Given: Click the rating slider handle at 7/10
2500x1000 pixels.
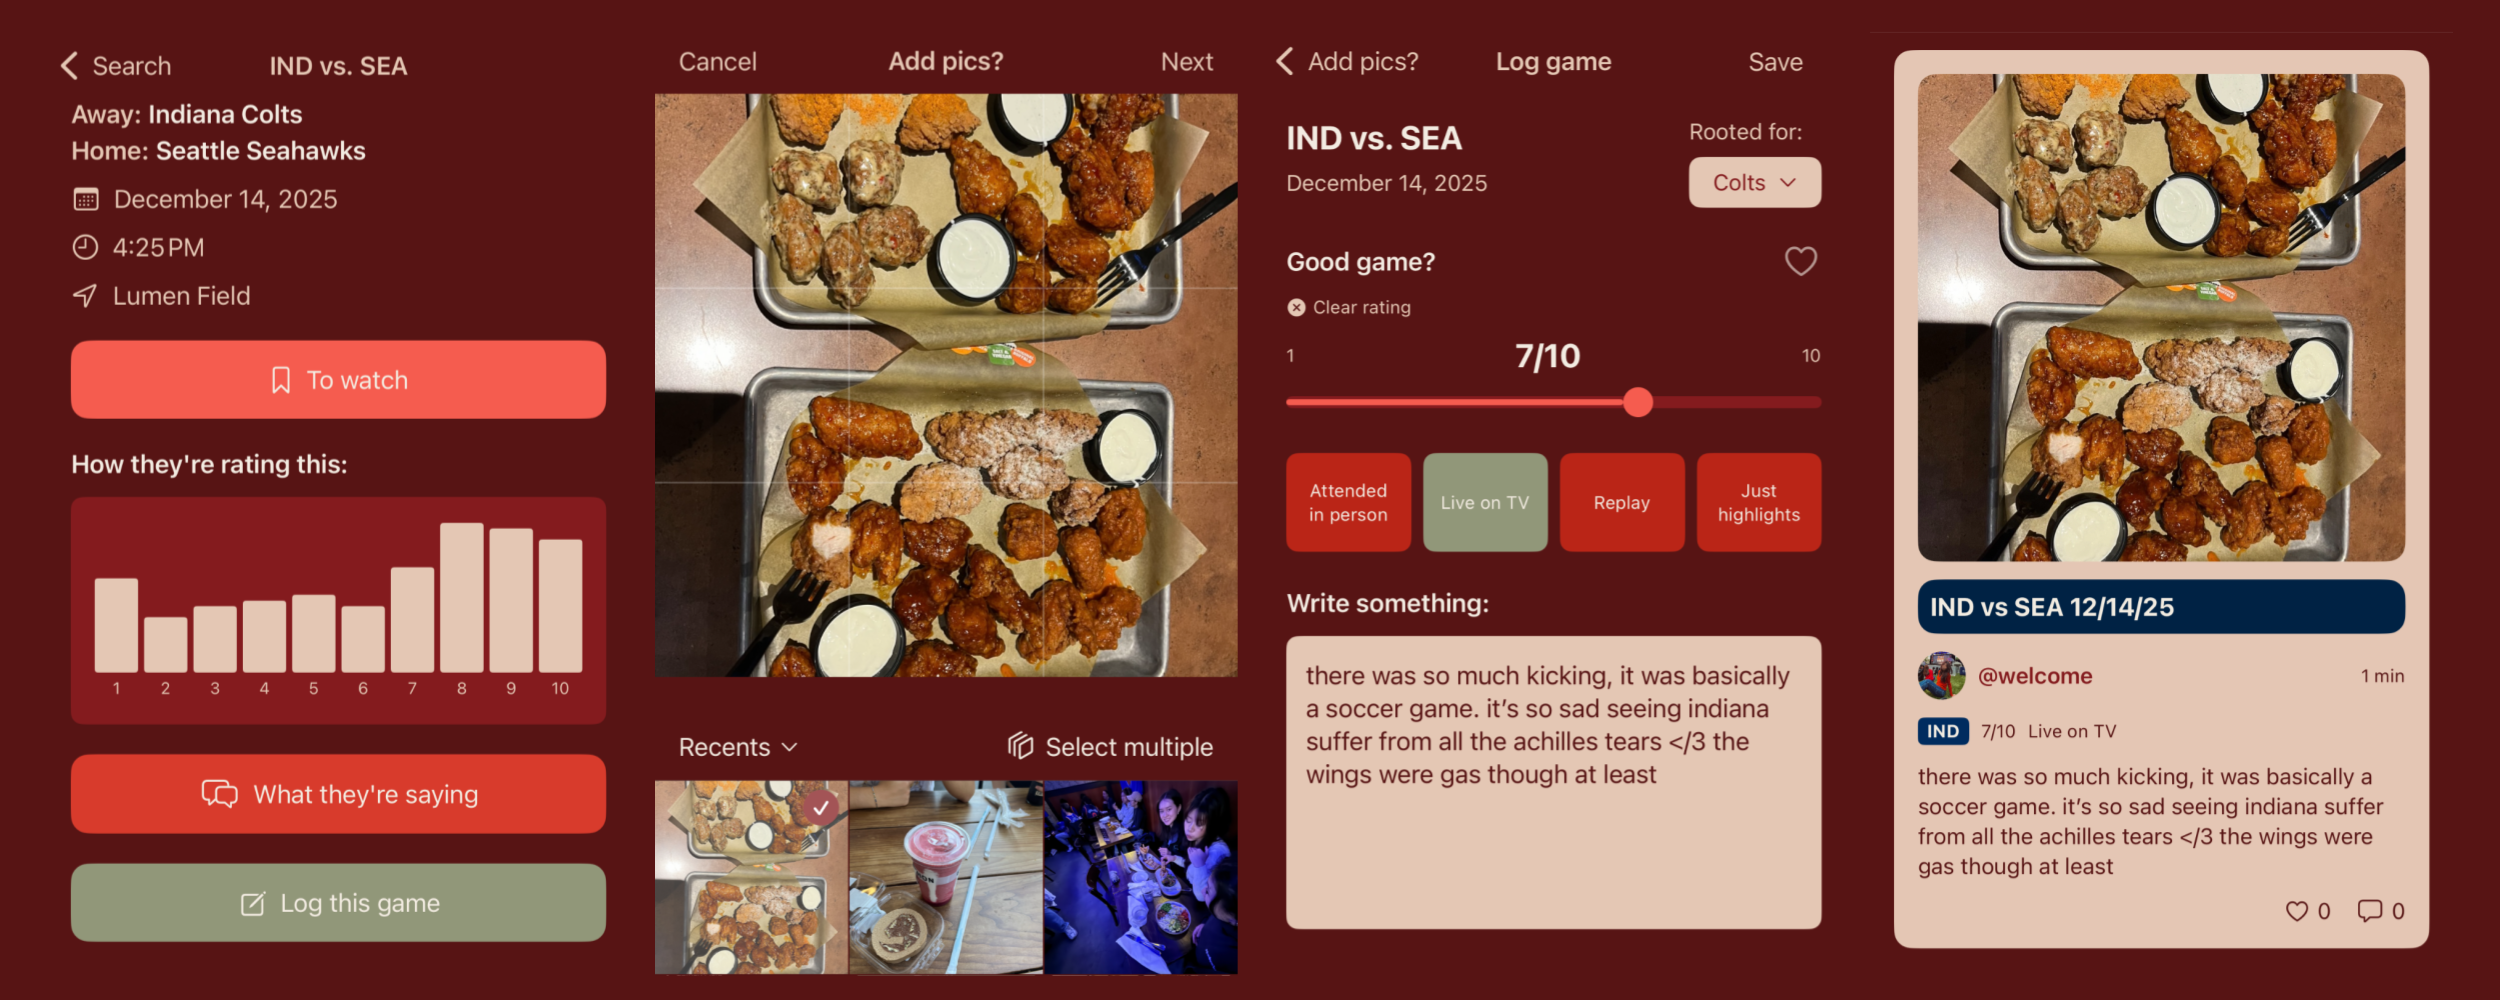Looking at the screenshot, I should [x=1638, y=402].
